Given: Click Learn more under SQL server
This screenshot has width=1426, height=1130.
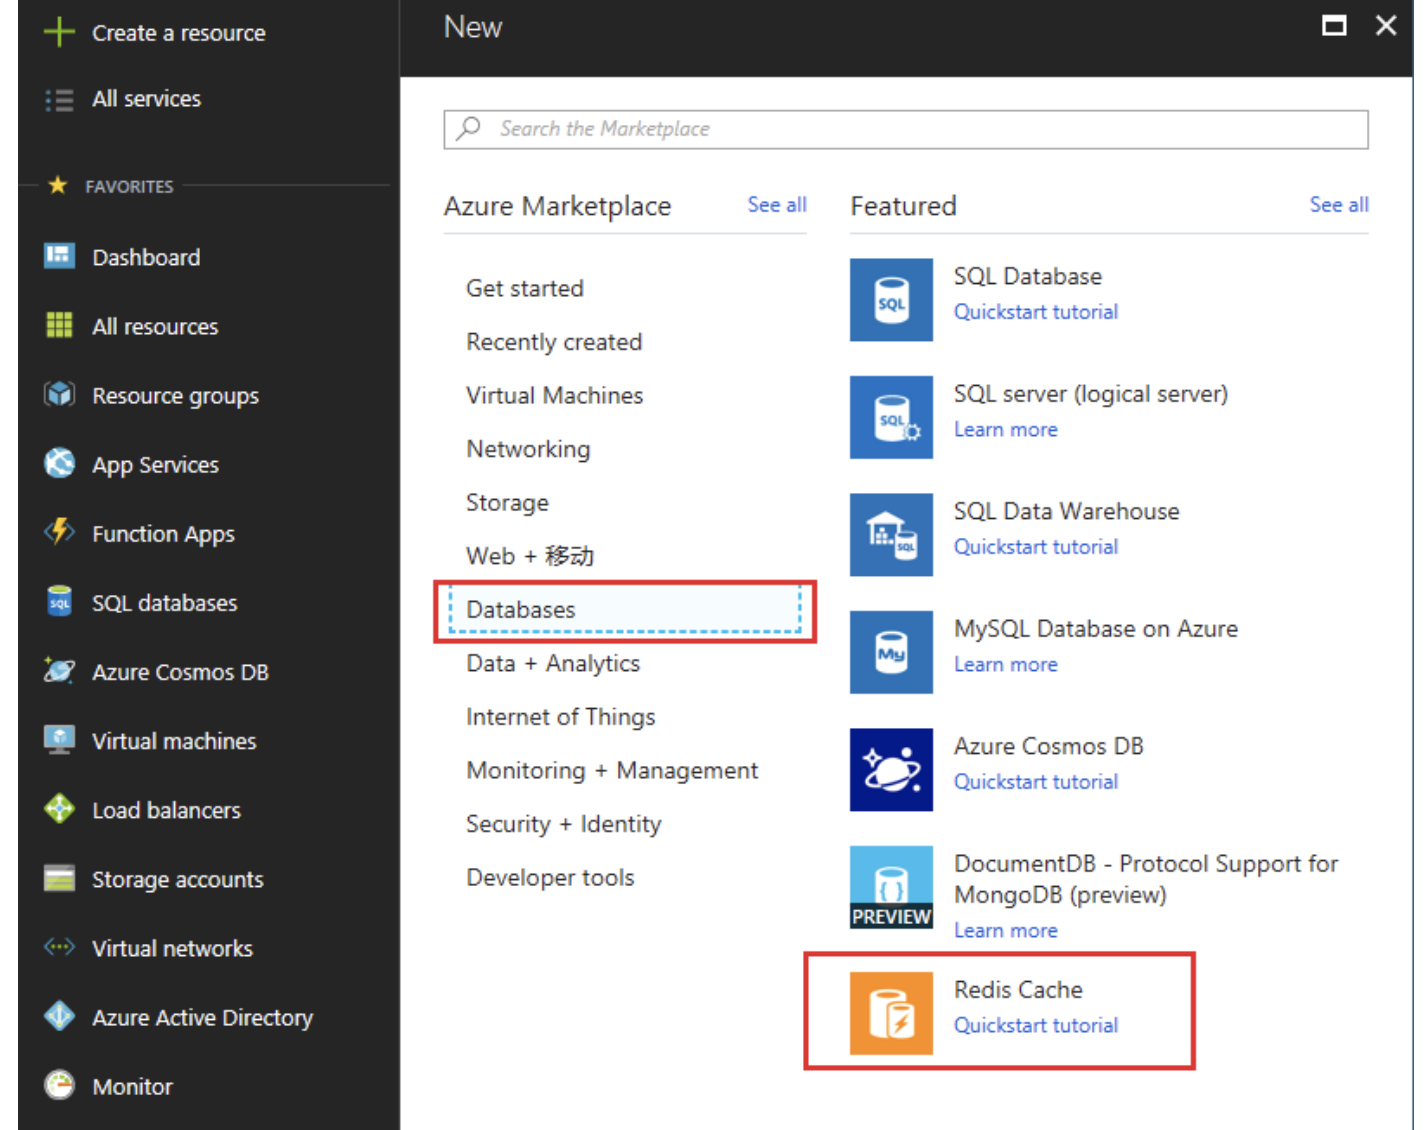Looking at the screenshot, I should (1006, 429).
